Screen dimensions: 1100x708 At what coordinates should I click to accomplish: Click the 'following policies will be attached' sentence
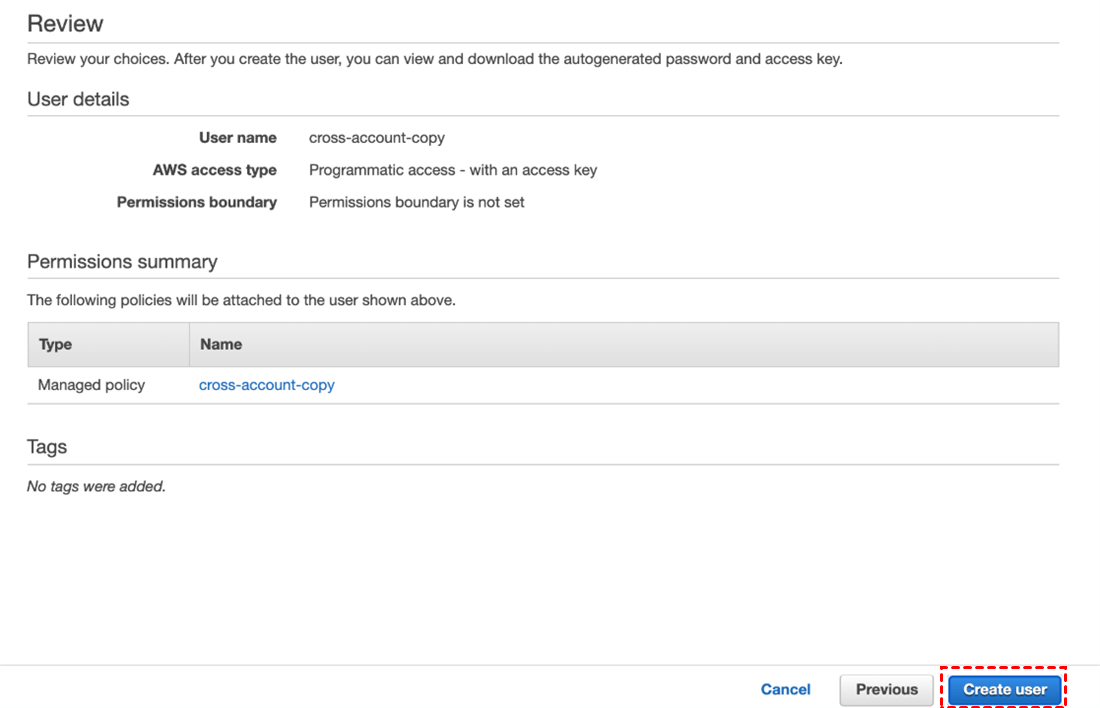241,300
